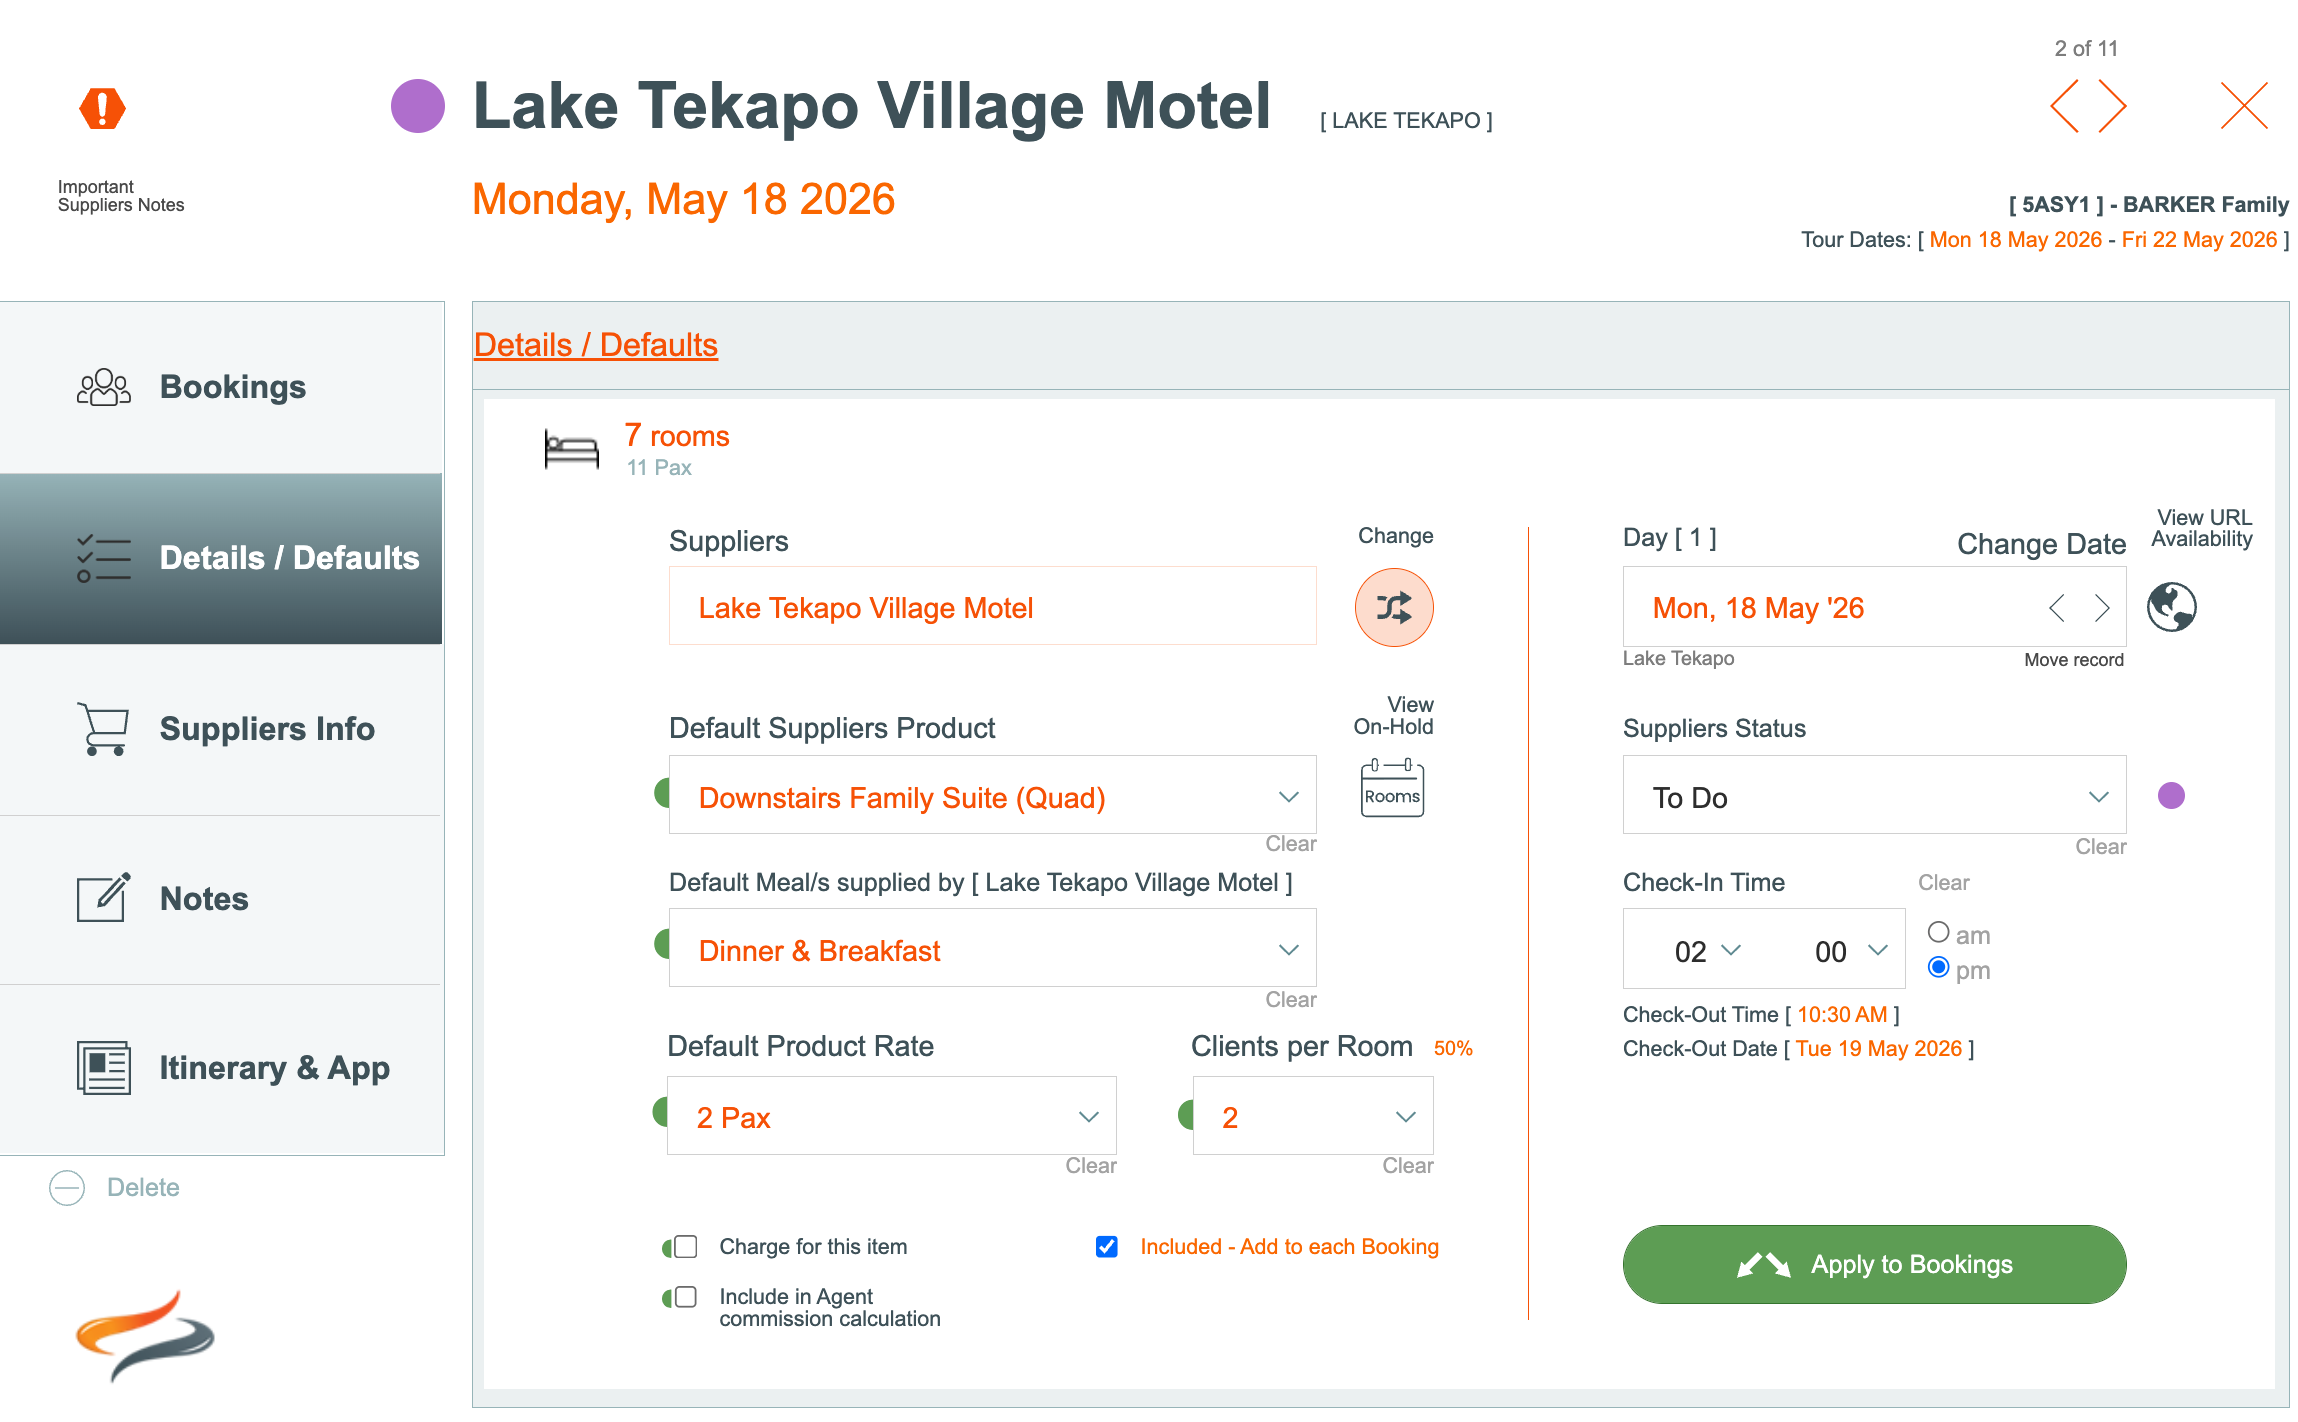Click the Delete minus circle icon

point(67,1187)
